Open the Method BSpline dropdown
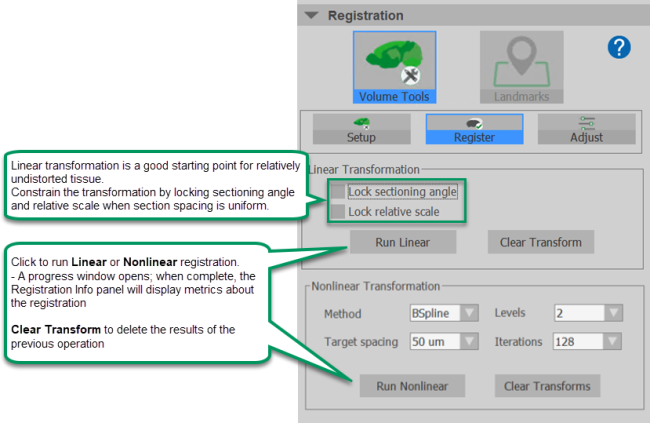The width and height of the screenshot is (650, 423). (442, 314)
